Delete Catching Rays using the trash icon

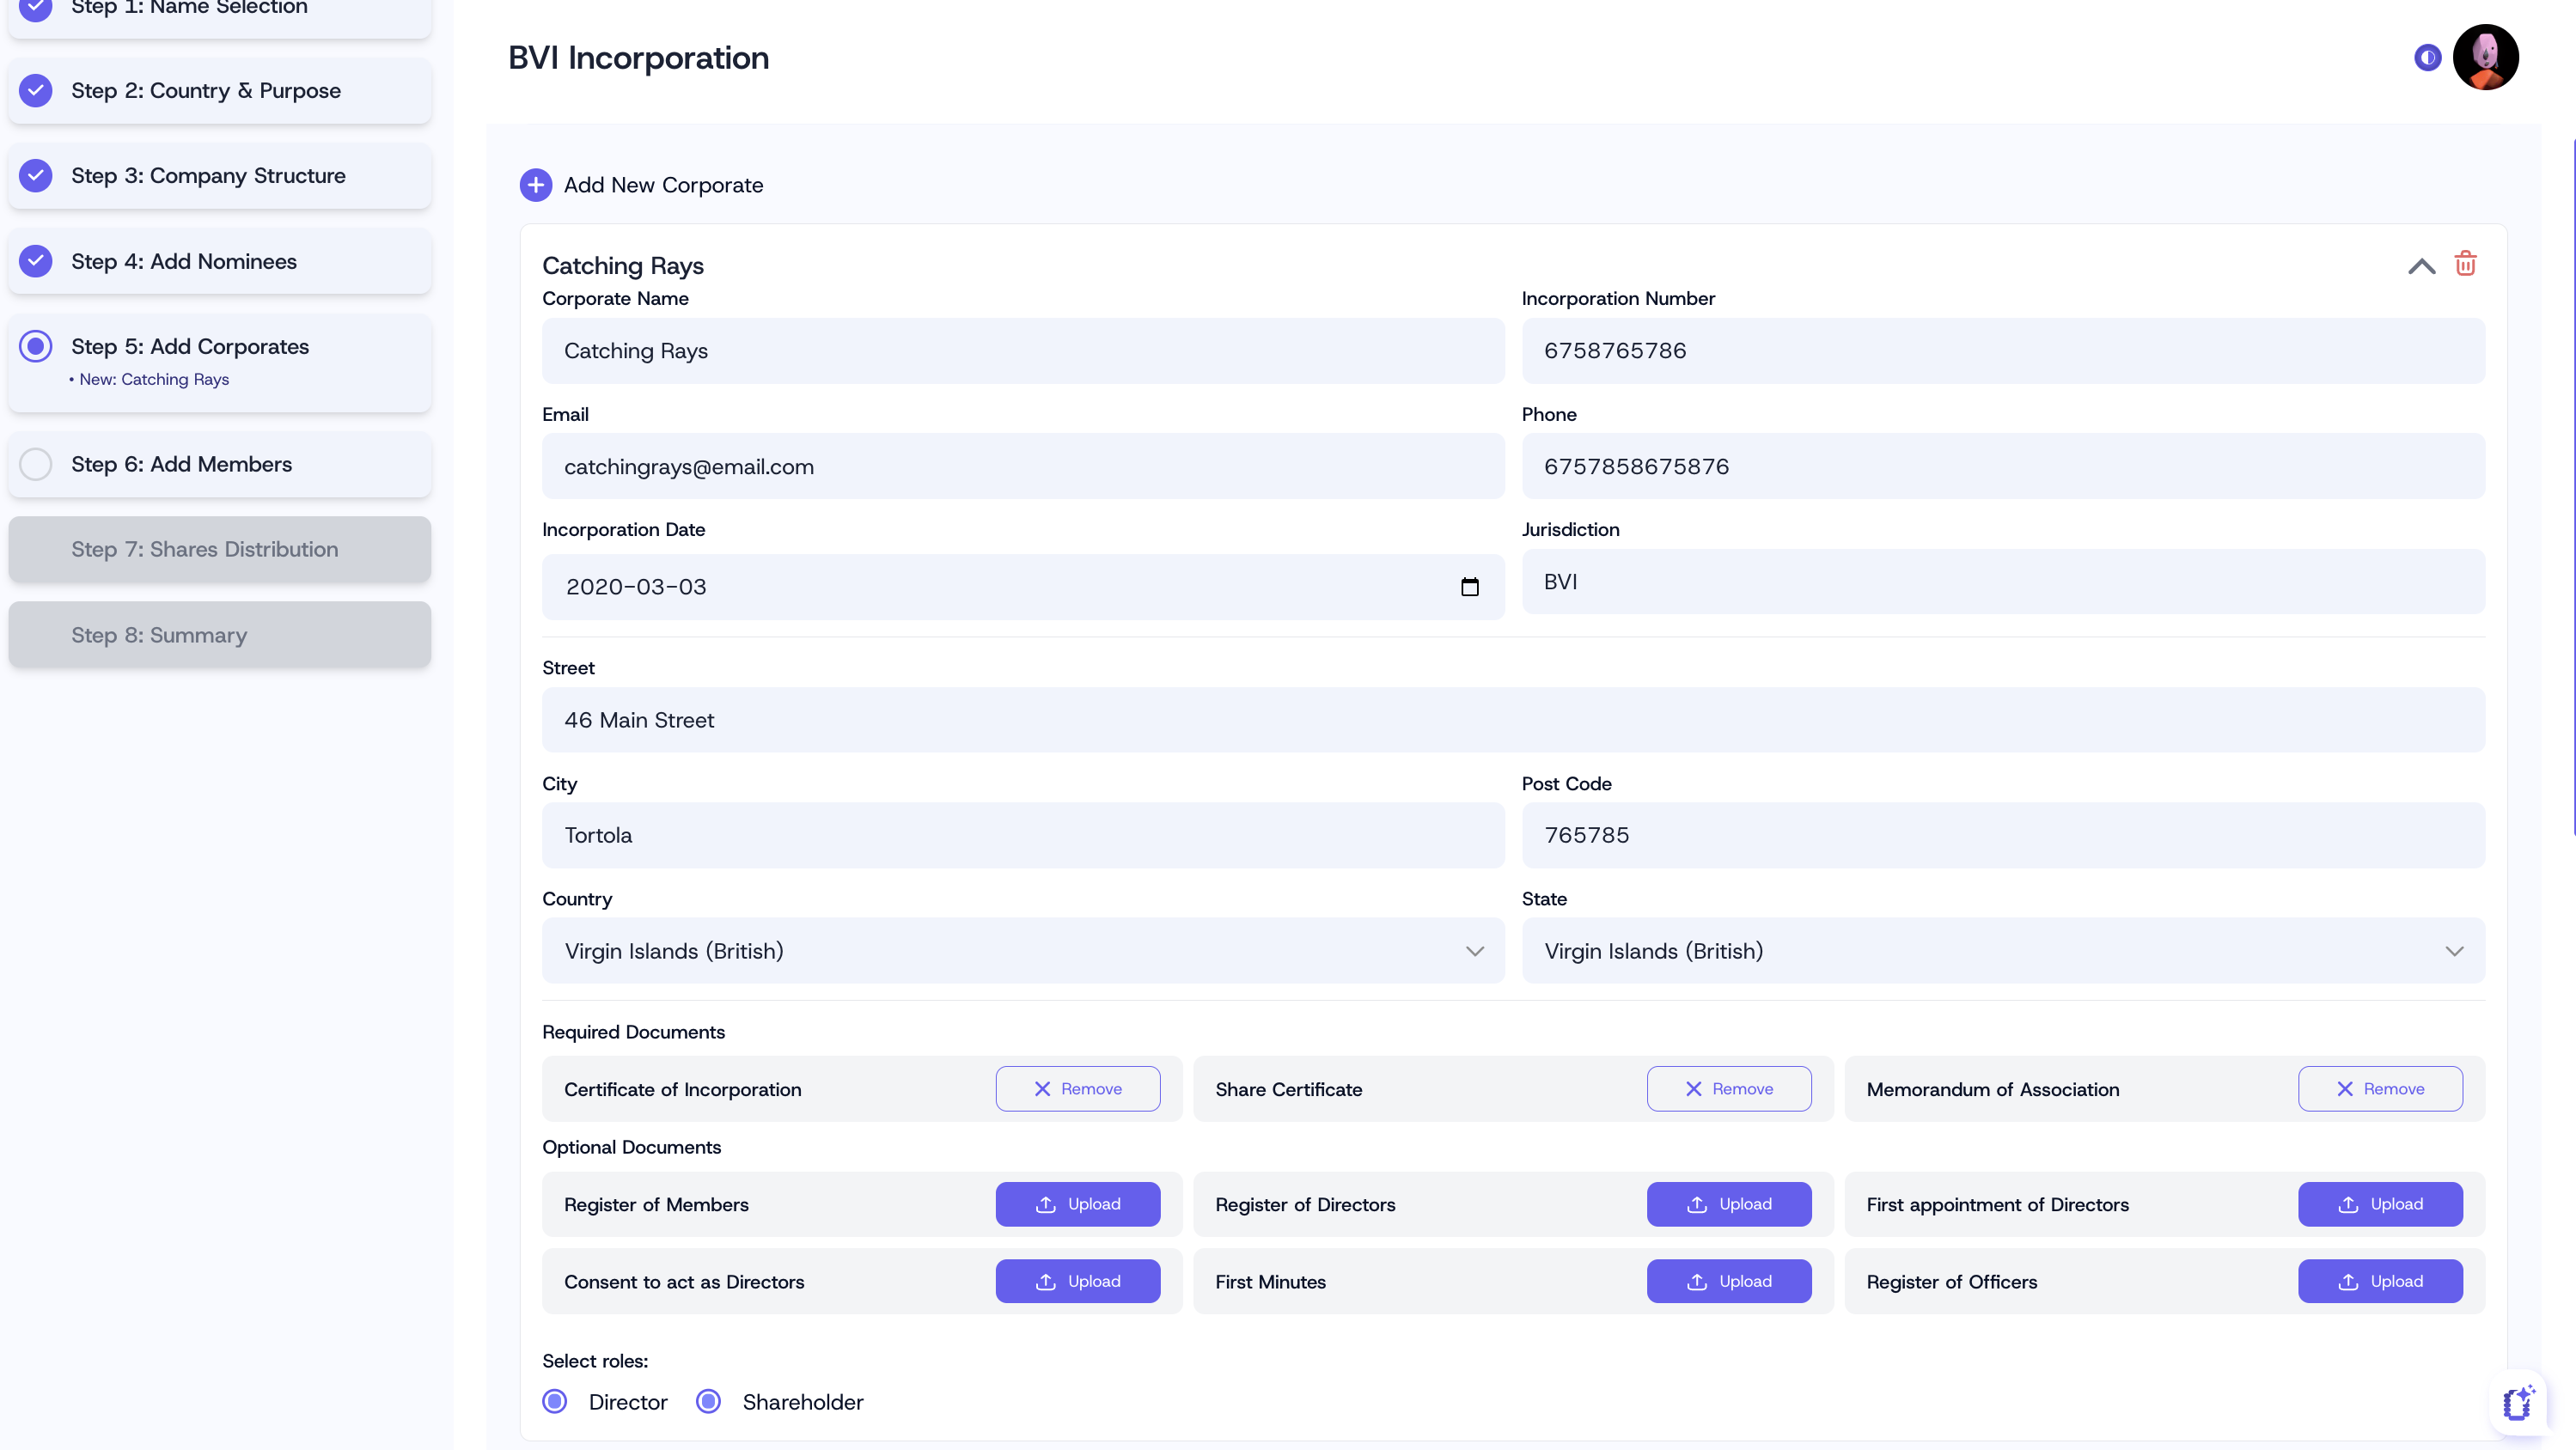point(2465,264)
